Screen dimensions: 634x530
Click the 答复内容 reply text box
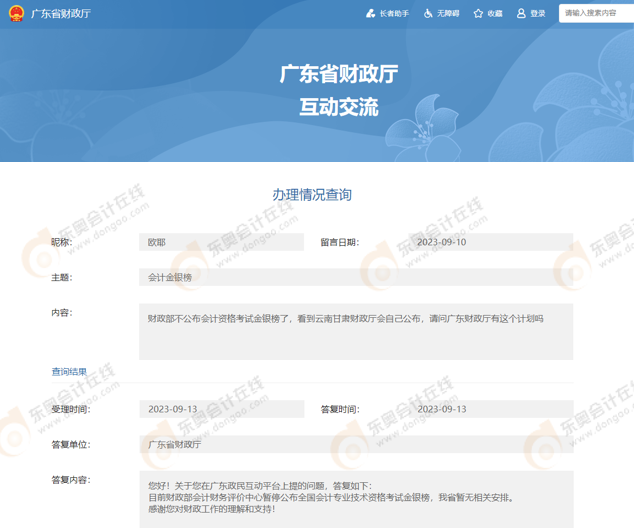[x=355, y=498]
